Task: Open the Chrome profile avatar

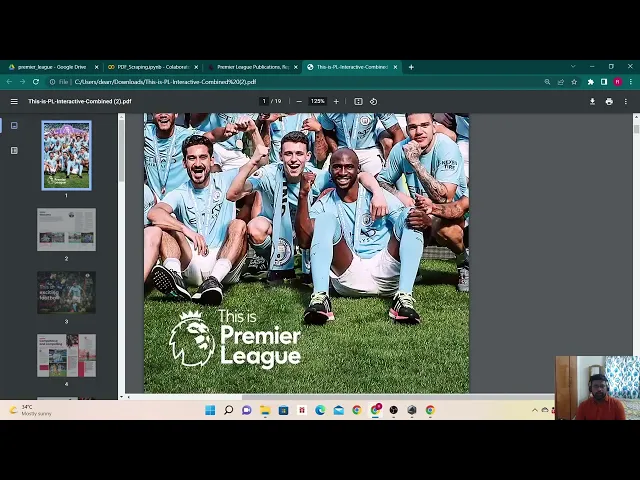Action: [x=618, y=82]
